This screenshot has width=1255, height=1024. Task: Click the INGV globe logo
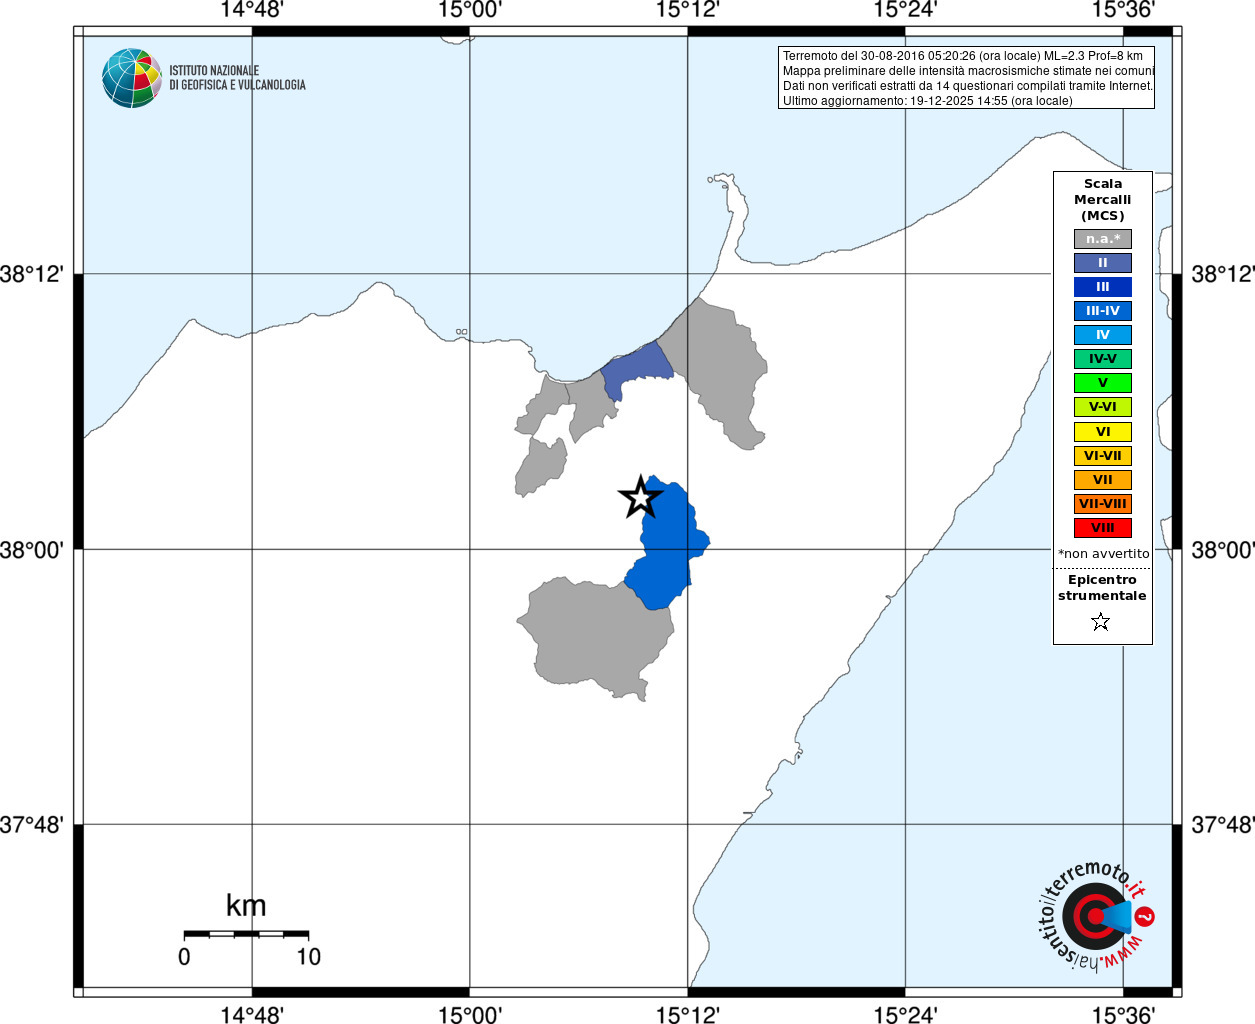132,78
